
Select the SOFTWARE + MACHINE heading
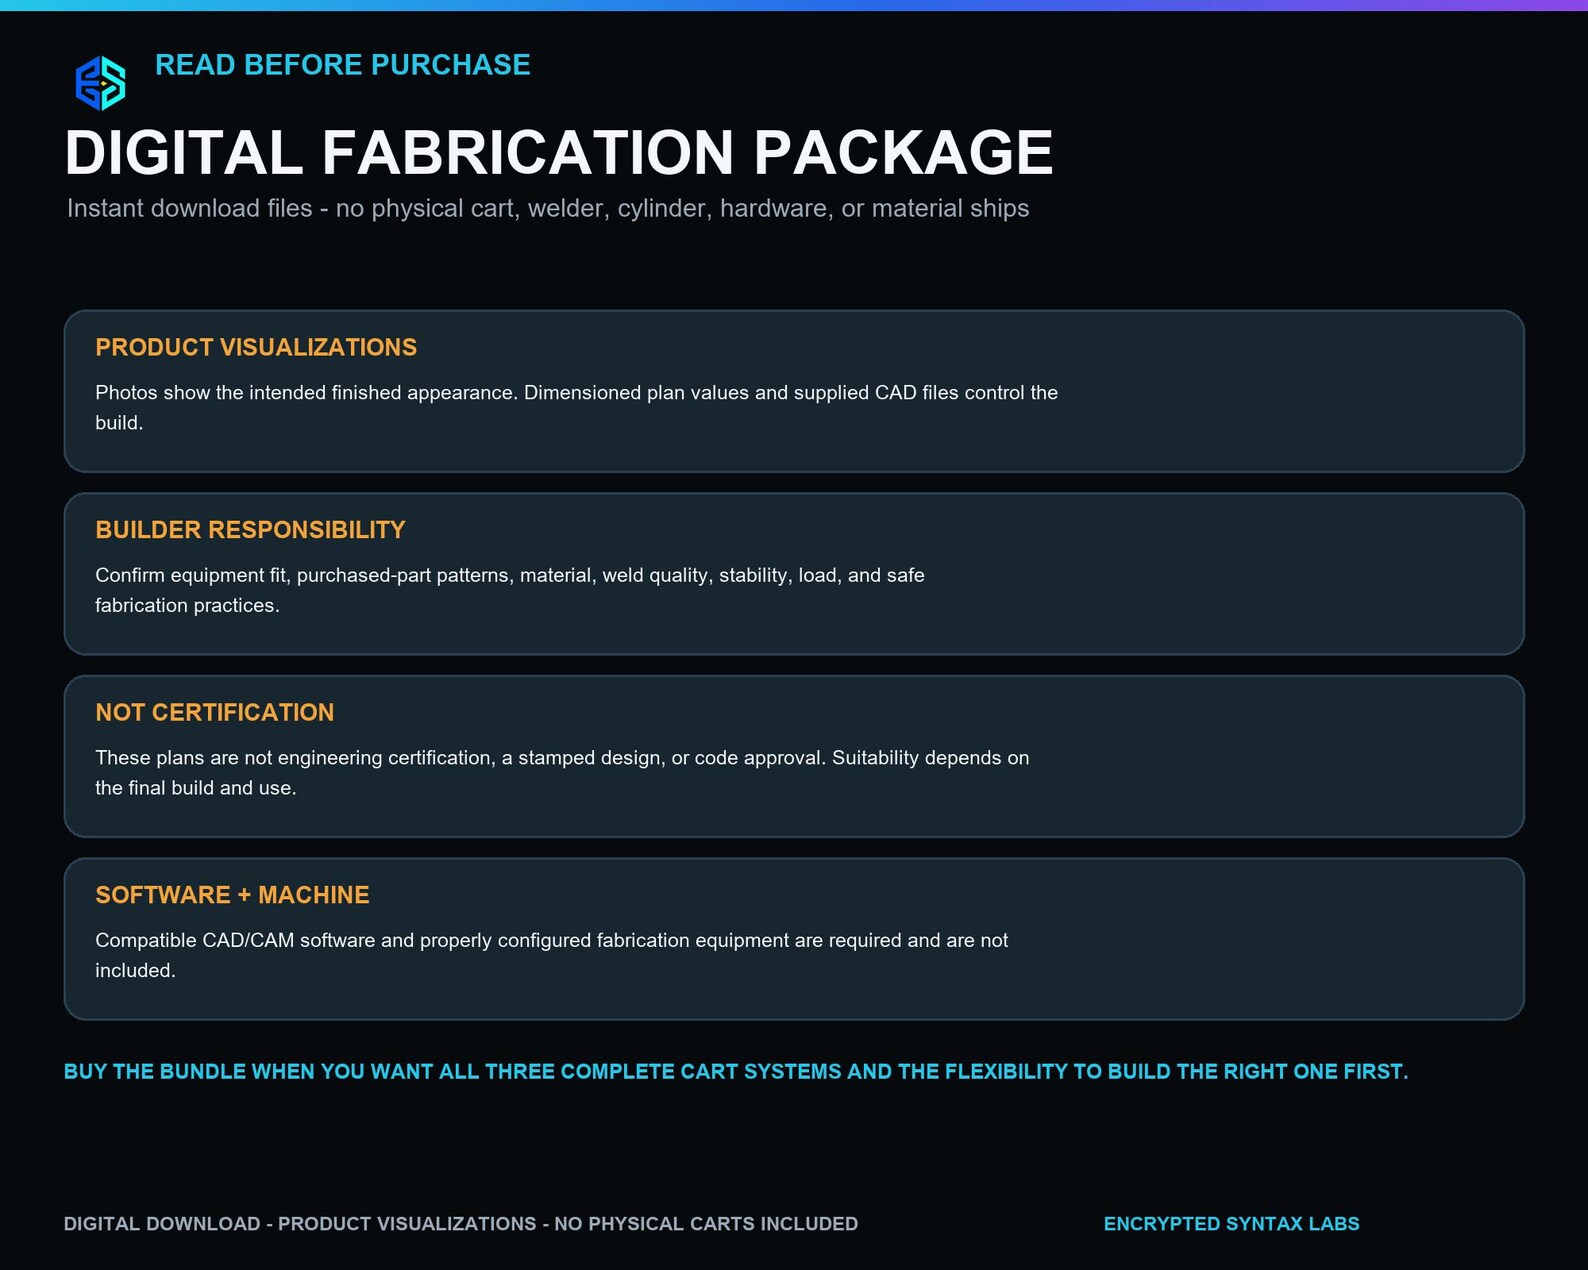pyautogui.click(x=232, y=895)
